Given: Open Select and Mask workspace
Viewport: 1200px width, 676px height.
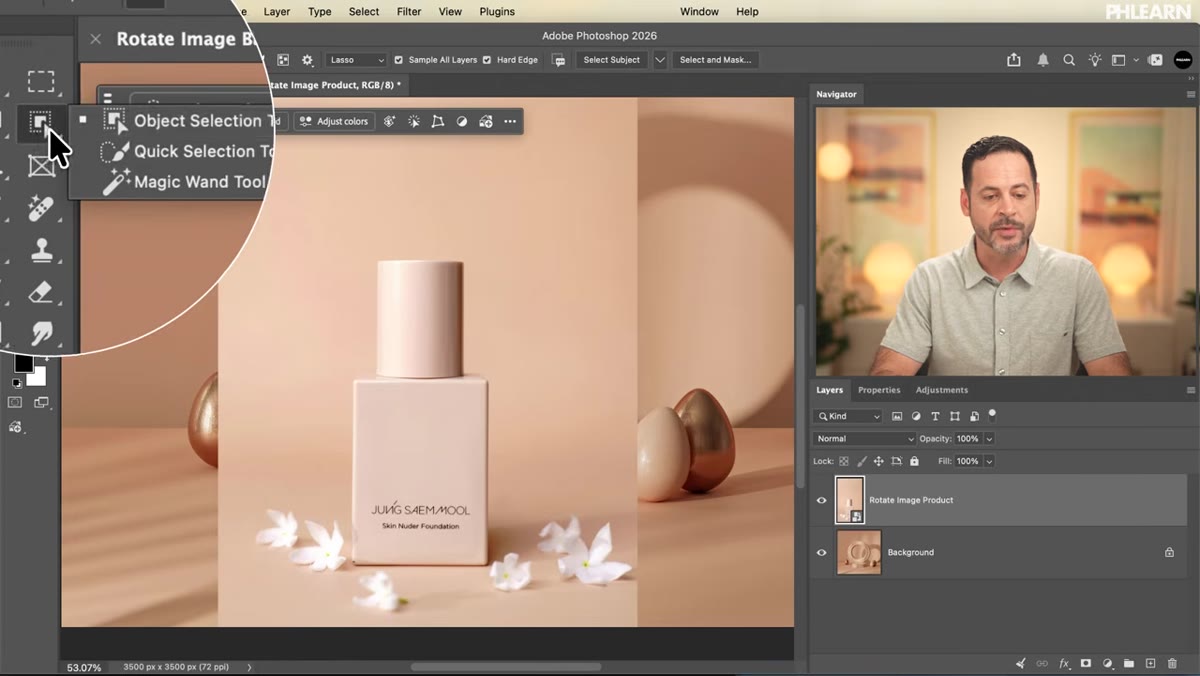Looking at the screenshot, I should pyautogui.click(x=715, y=60).
